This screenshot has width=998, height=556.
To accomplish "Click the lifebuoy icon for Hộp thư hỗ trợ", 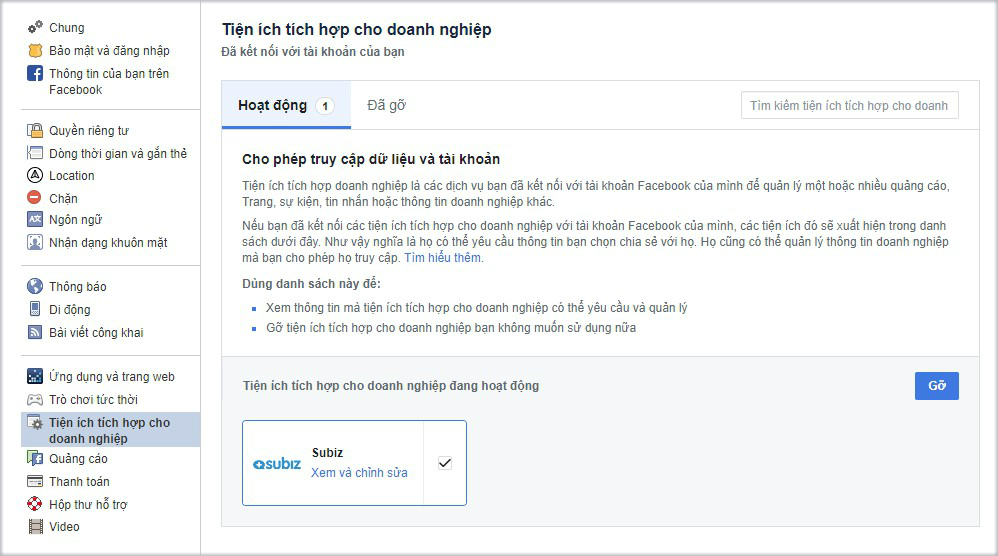I will (35, 504).
